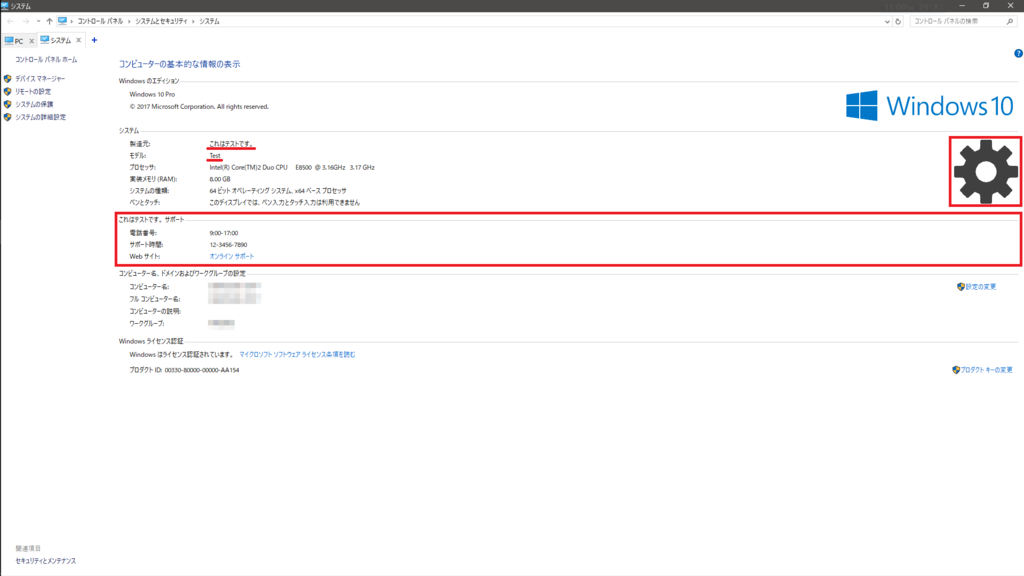This screenshot has width=1024, height=576.
Task: Go up one level with up arrow
Action: coord(50,22)
